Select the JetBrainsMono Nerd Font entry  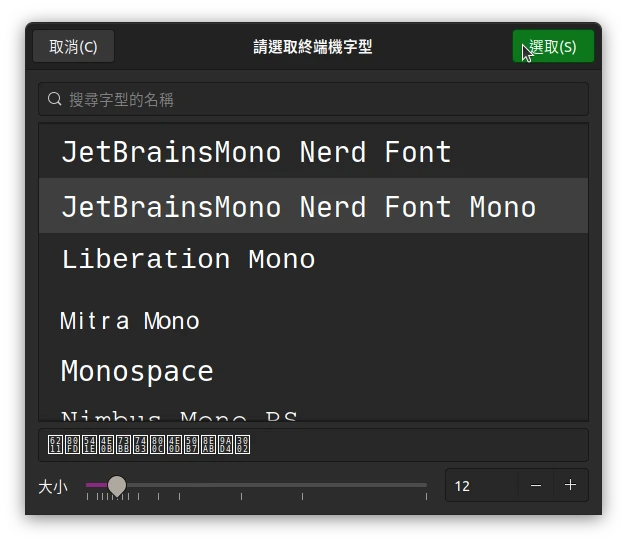click(256, 152)
